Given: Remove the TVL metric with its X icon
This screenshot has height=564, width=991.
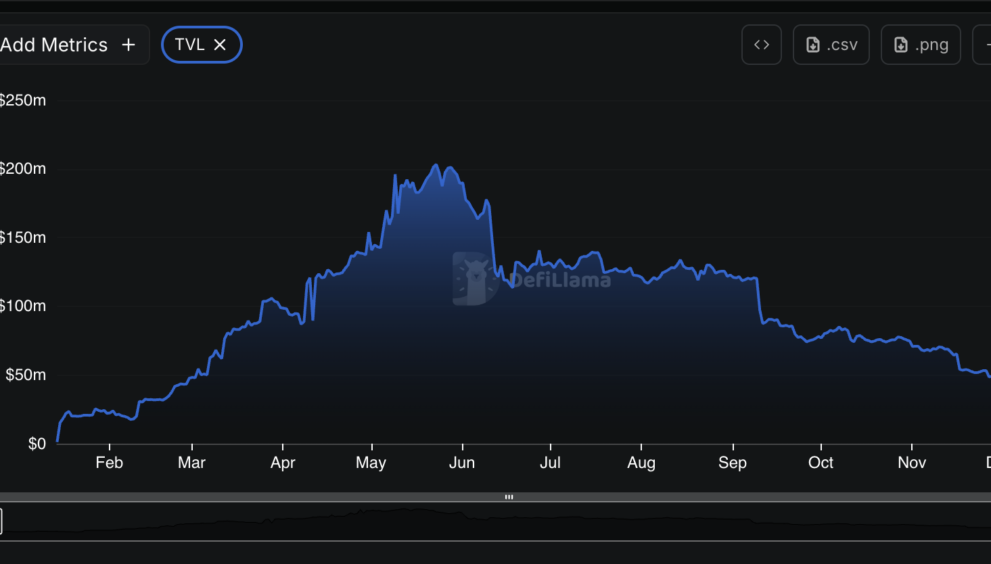Looking at the screenshot, I should pos(220,45).
